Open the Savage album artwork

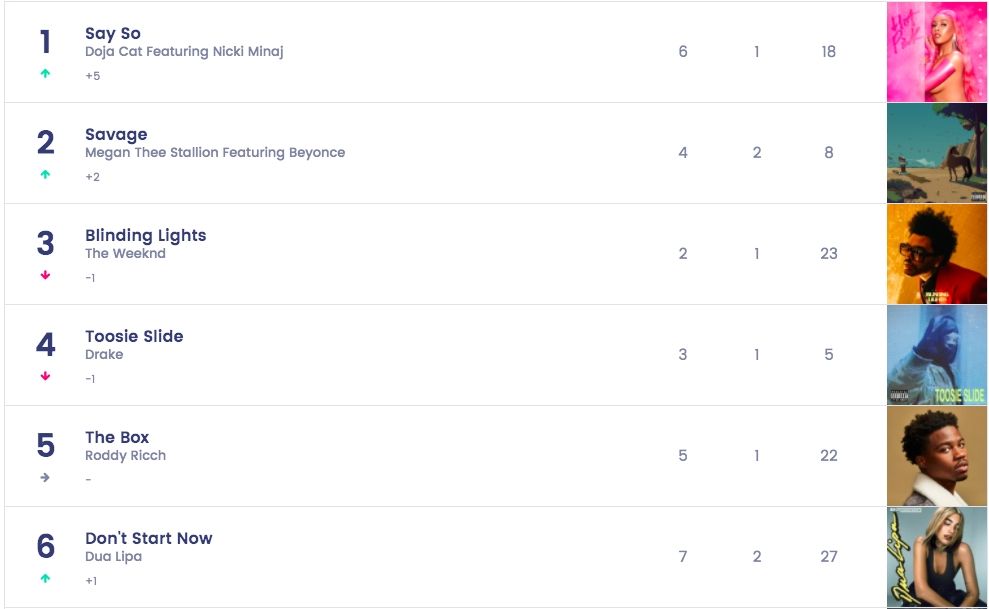click(936, 153)
